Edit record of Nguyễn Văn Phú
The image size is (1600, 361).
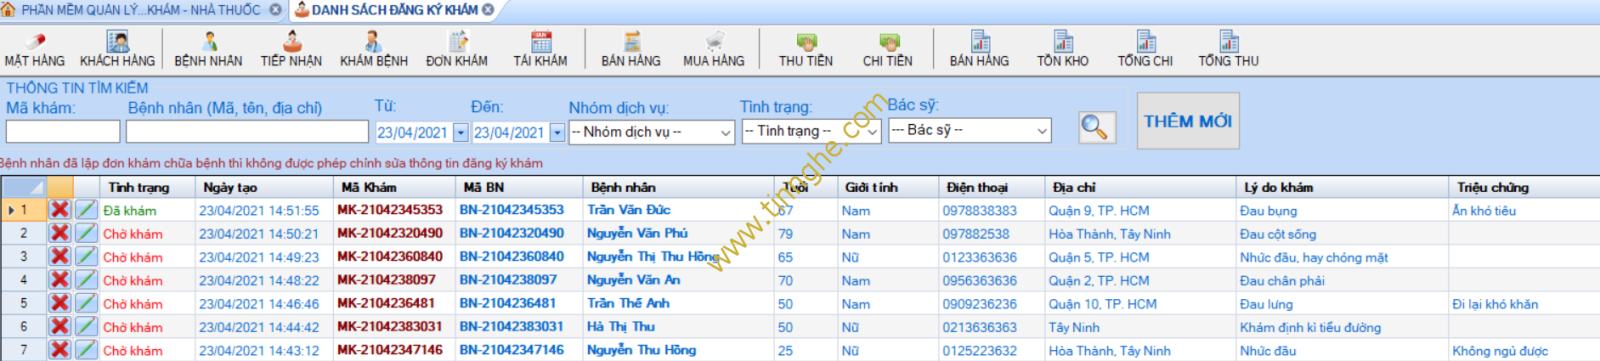coord(86,233)
